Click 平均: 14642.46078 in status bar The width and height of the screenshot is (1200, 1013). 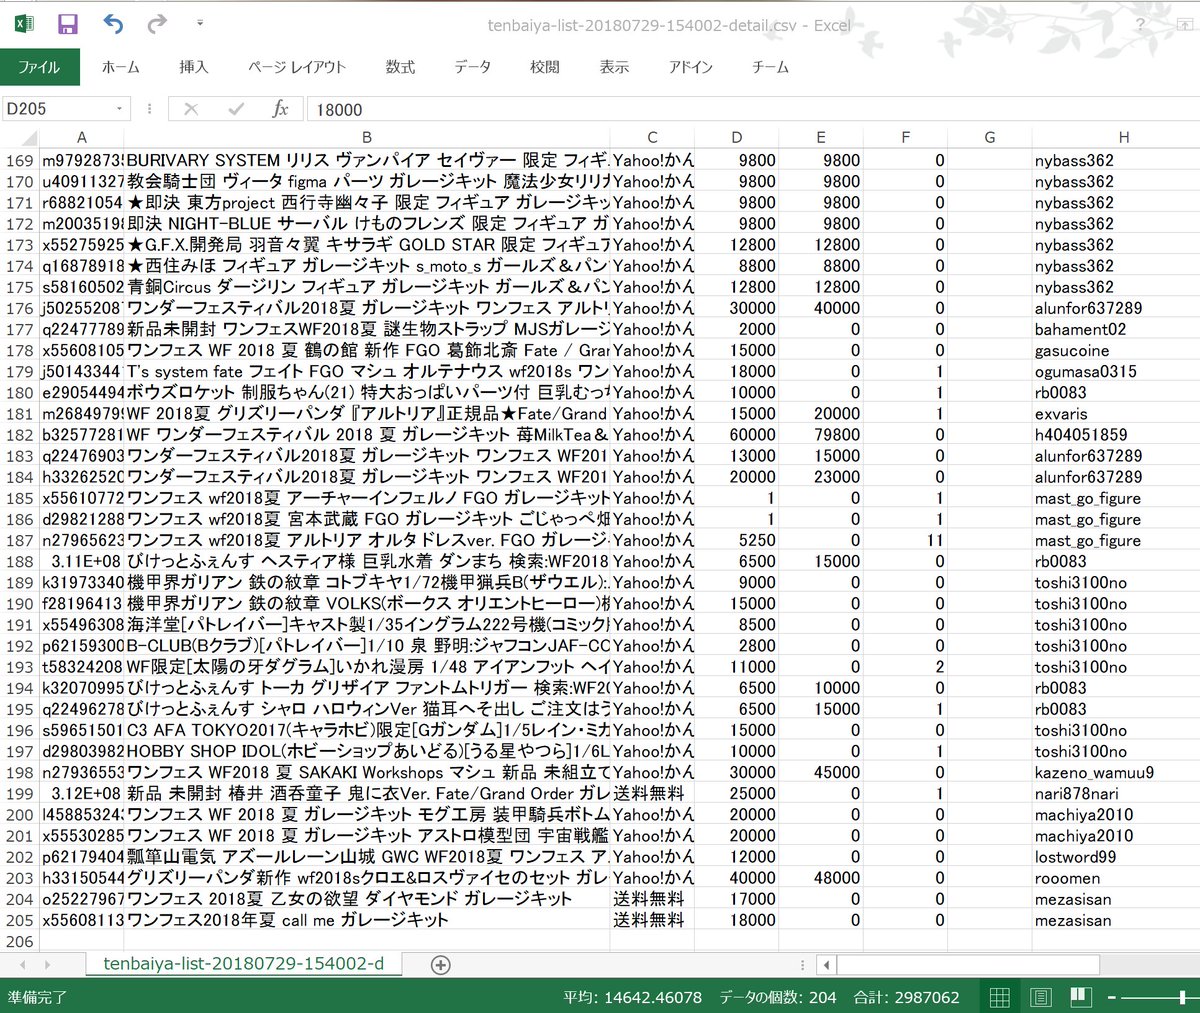(x=632, y=997)
